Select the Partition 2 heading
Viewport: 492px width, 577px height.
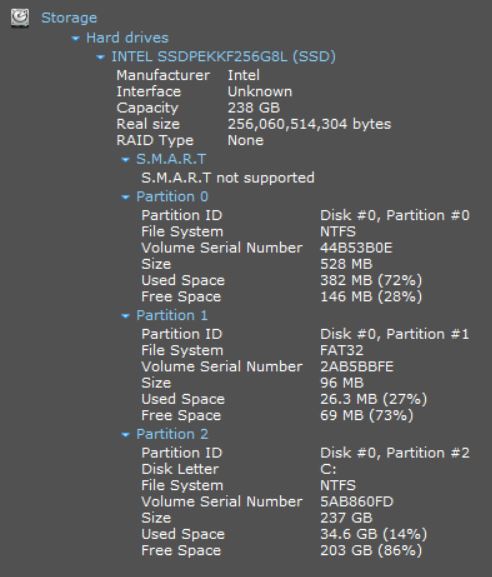[x=172, y=434]
